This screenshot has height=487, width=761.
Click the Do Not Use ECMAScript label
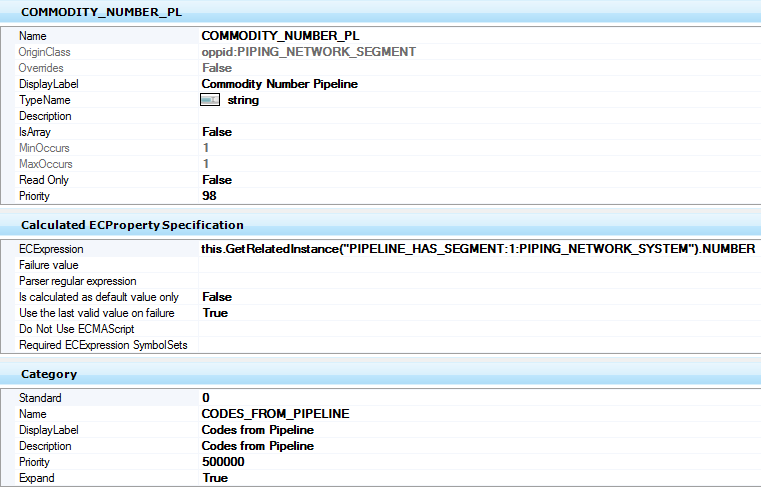tap(77, 329)
